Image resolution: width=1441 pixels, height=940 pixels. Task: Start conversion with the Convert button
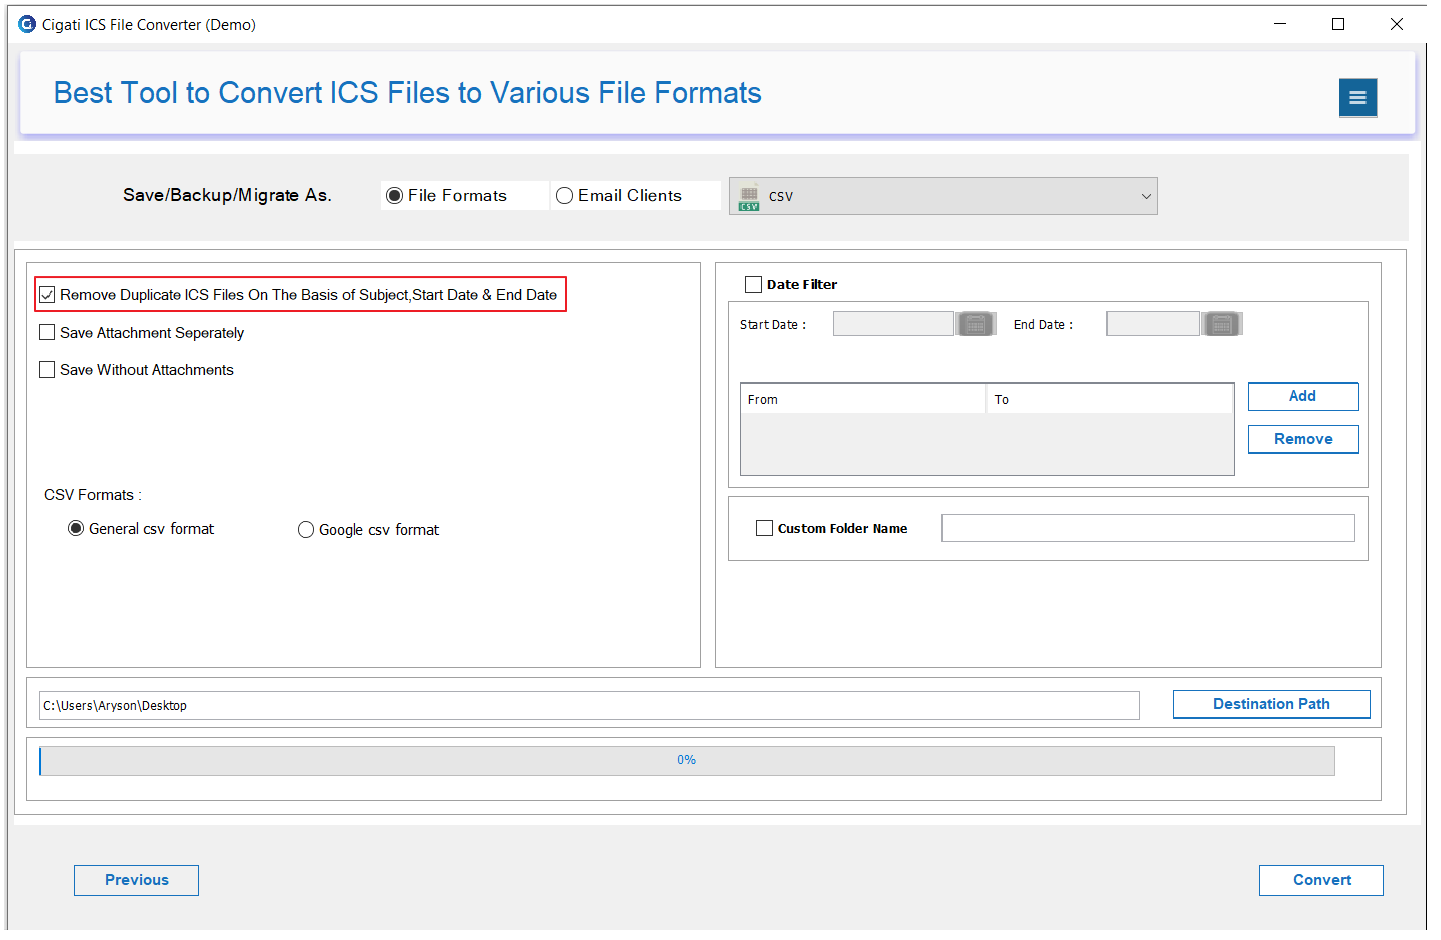pos(1322,880)
